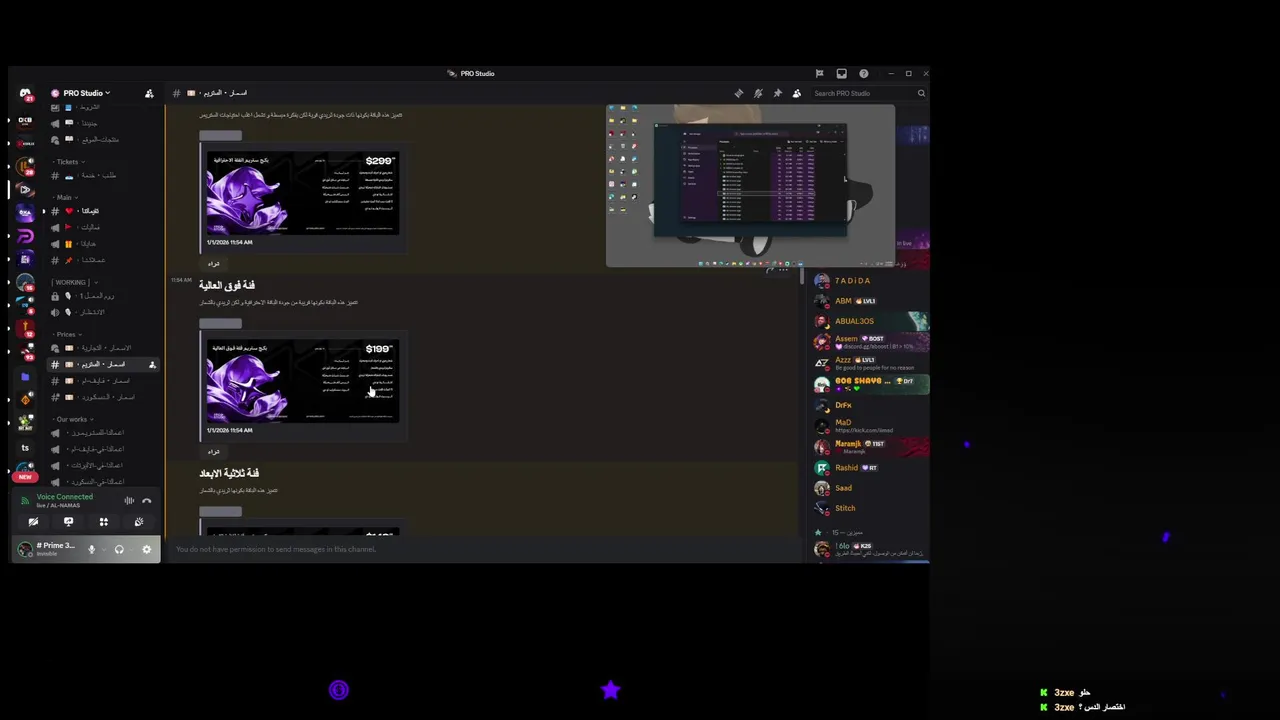Toggle the member list icon
The height and width of the screenshot is (720, 1280).
(x=797, y=93)
